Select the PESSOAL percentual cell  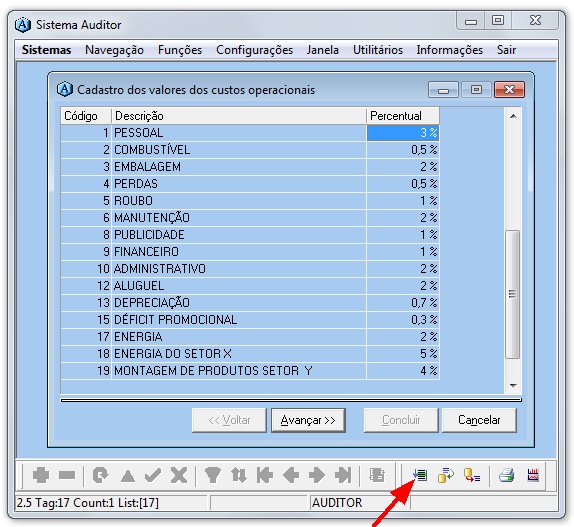coord(403,133)
